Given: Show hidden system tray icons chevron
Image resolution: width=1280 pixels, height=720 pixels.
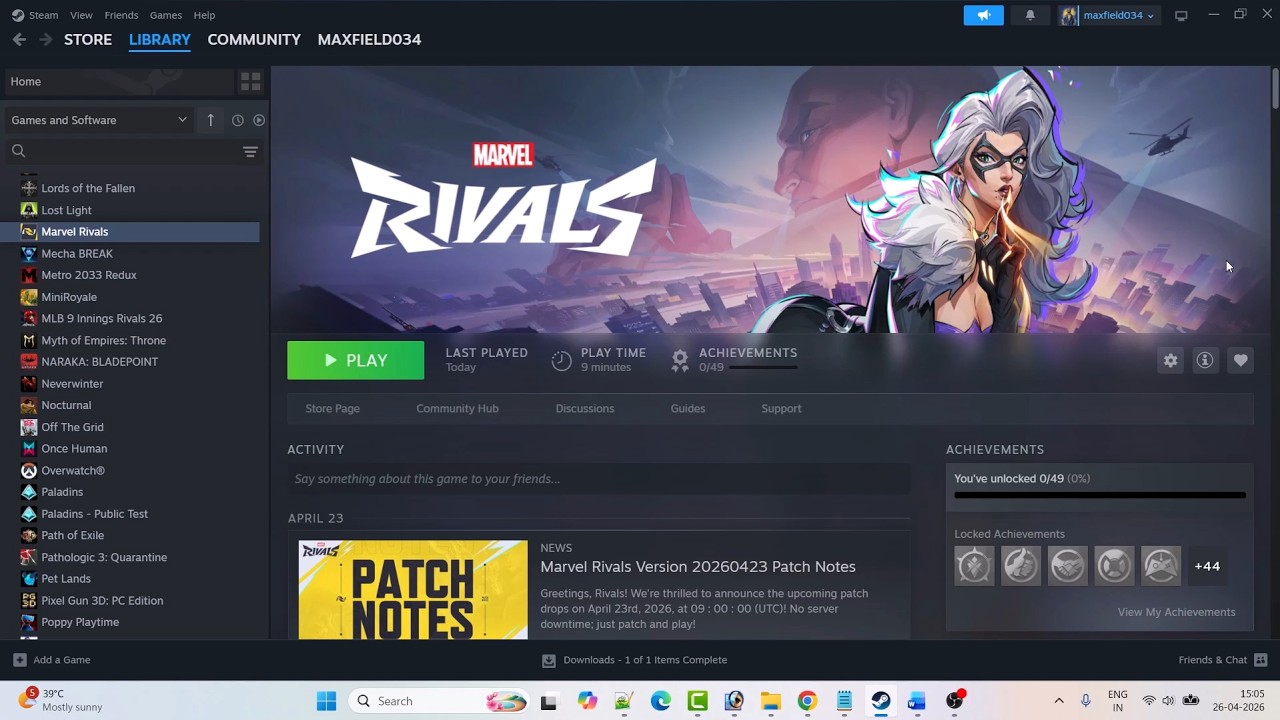Looking at the screenshot, I should pos(1059,701).
